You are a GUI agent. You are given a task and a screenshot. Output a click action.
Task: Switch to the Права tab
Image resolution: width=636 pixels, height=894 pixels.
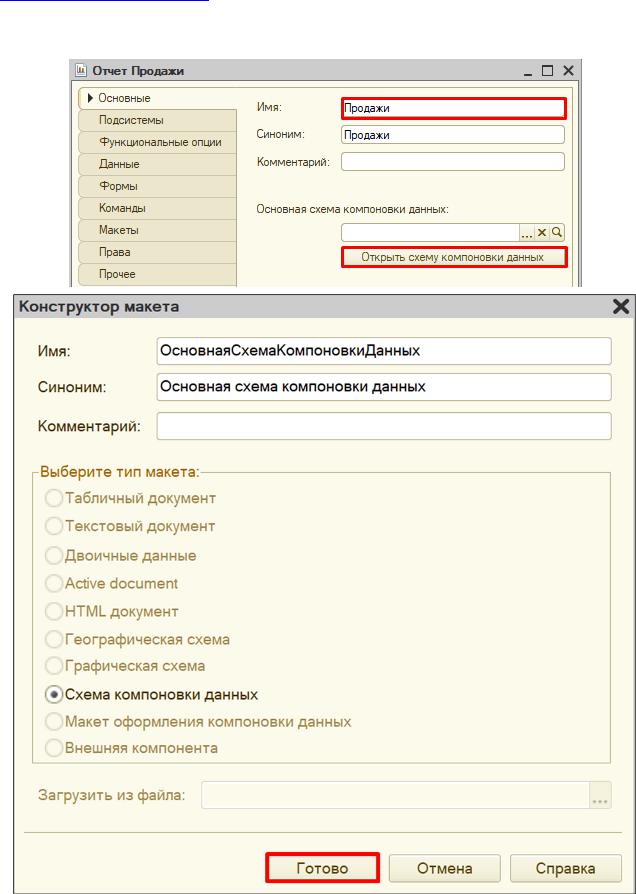tap(157, 252)
